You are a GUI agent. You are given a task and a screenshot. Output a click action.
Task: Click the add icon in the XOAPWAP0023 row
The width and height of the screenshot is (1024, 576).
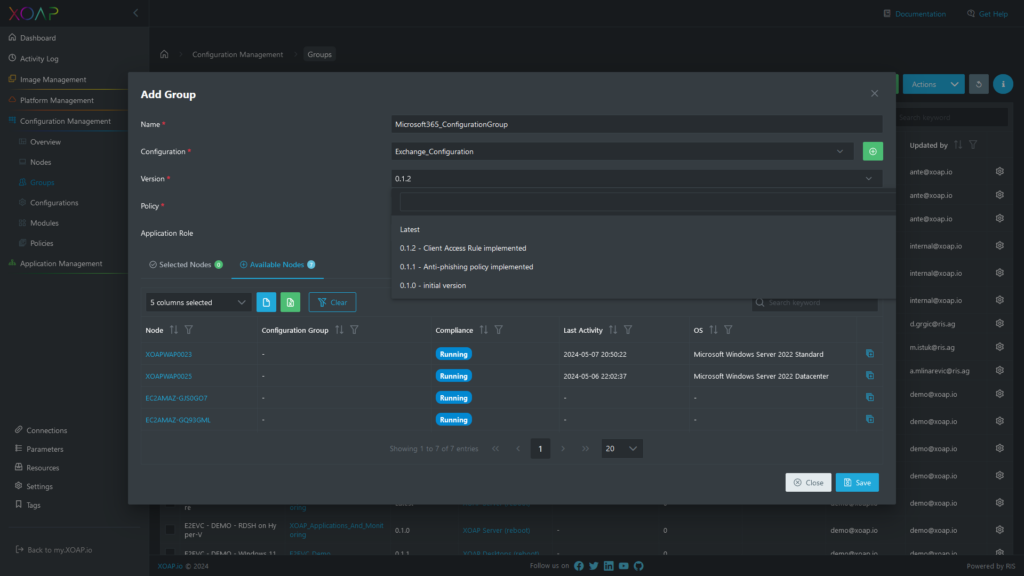point(870,354)
